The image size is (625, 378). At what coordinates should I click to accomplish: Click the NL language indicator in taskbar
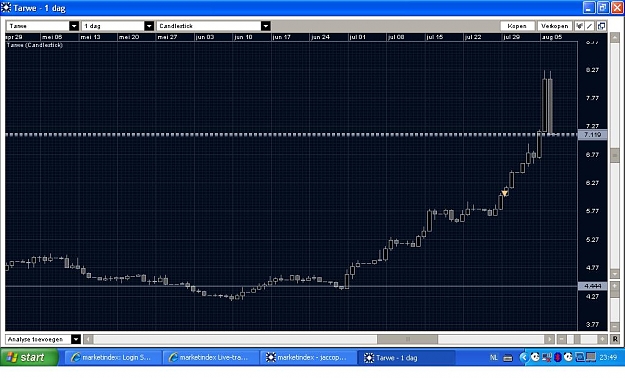494,358
